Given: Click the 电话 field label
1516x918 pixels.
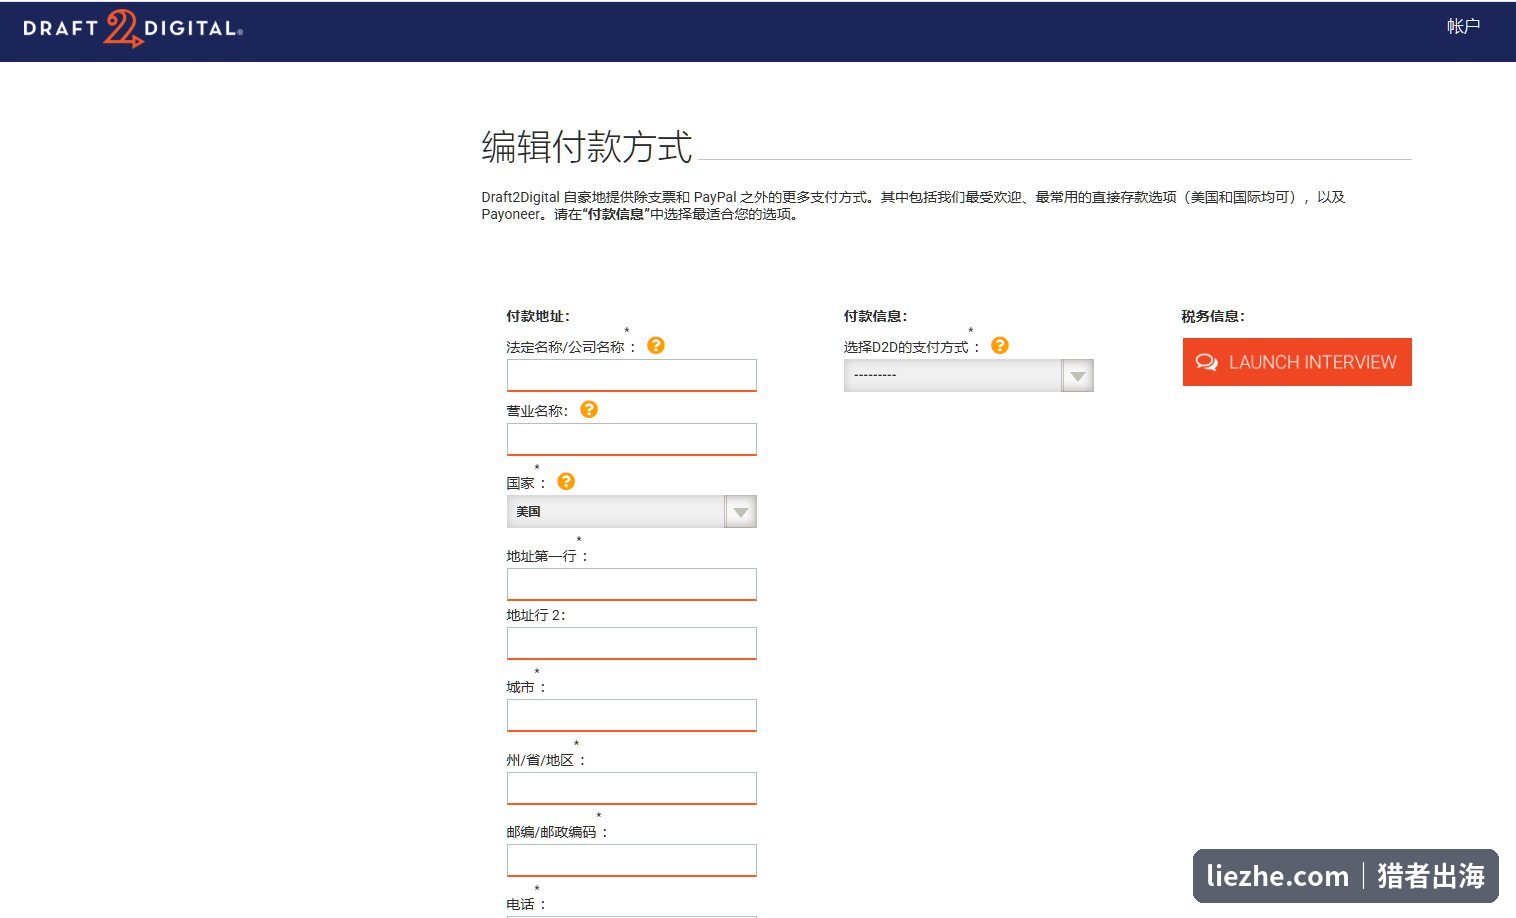Looking at the screenshot, I should click(526, 904).
